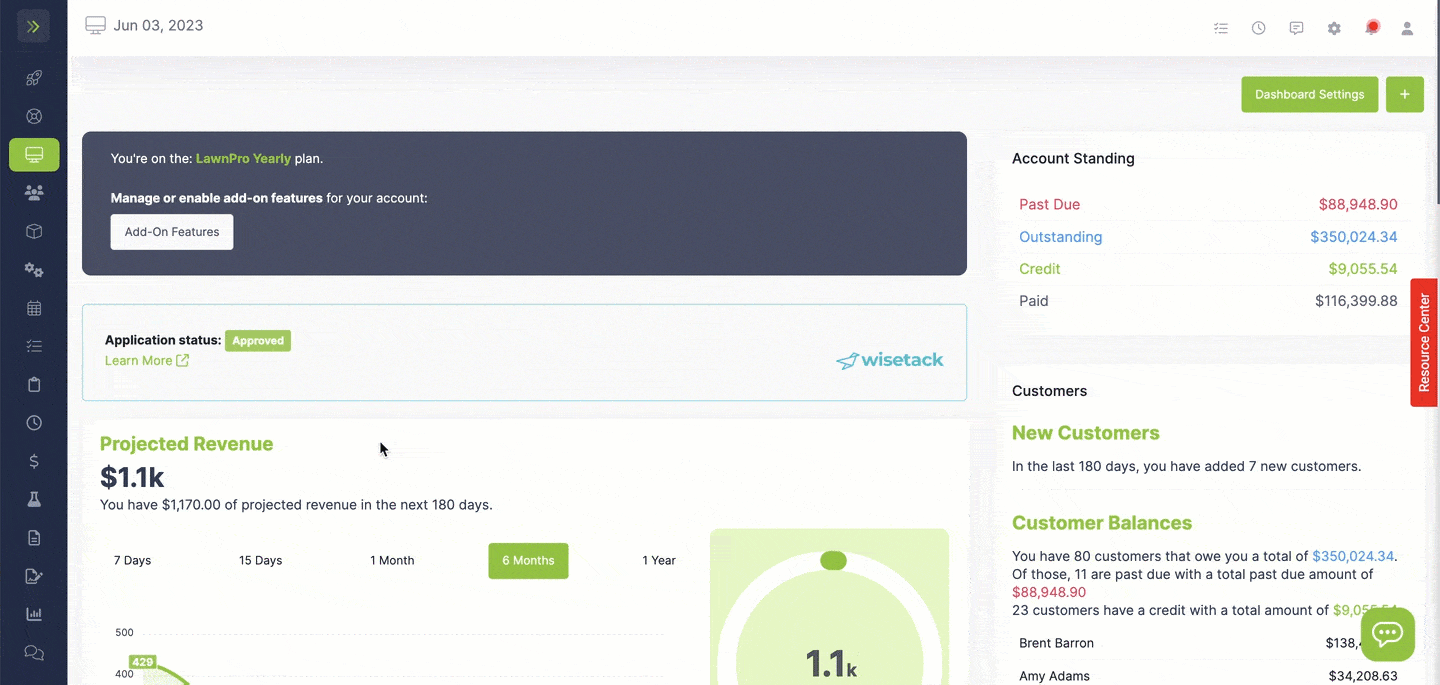
Task: Click the Credit label in Account Standing
Action: tap(1040, 269)
